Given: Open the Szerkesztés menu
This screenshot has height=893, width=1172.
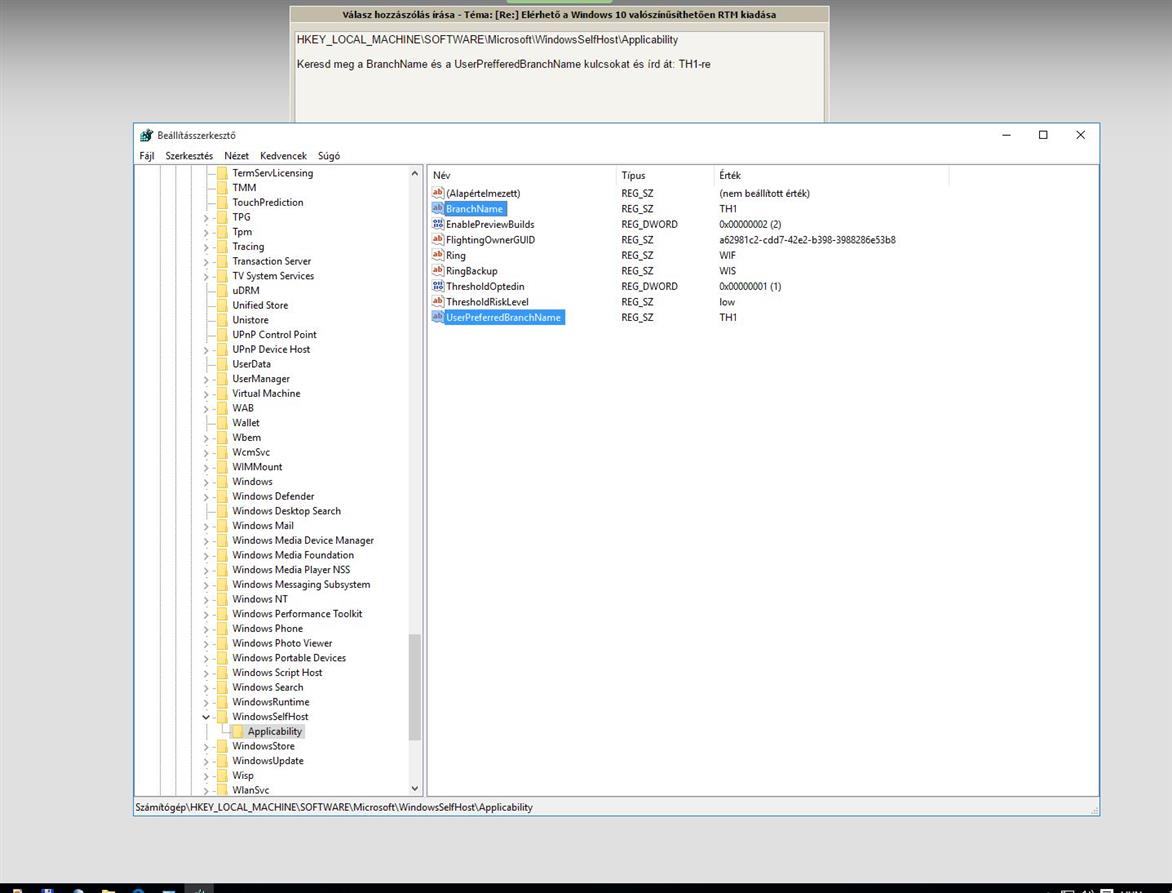Looking at the screenshot, I should click(x=189, y=155).
